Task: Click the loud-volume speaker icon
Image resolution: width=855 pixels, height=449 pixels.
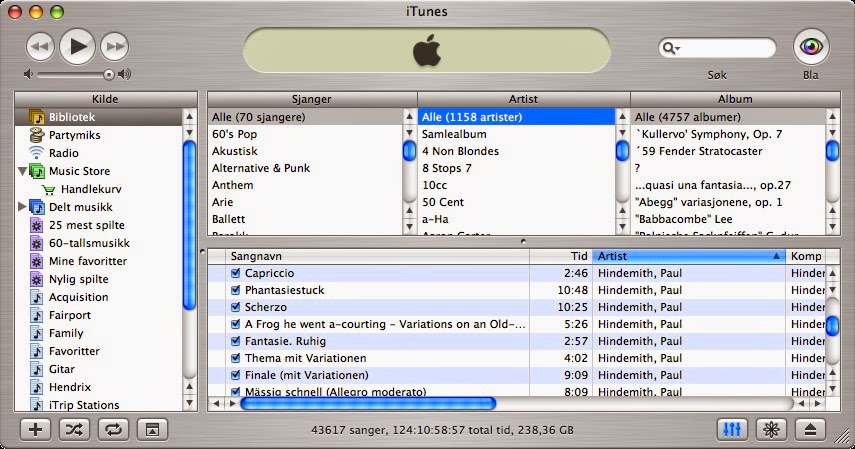Action: tap(125, 74)
